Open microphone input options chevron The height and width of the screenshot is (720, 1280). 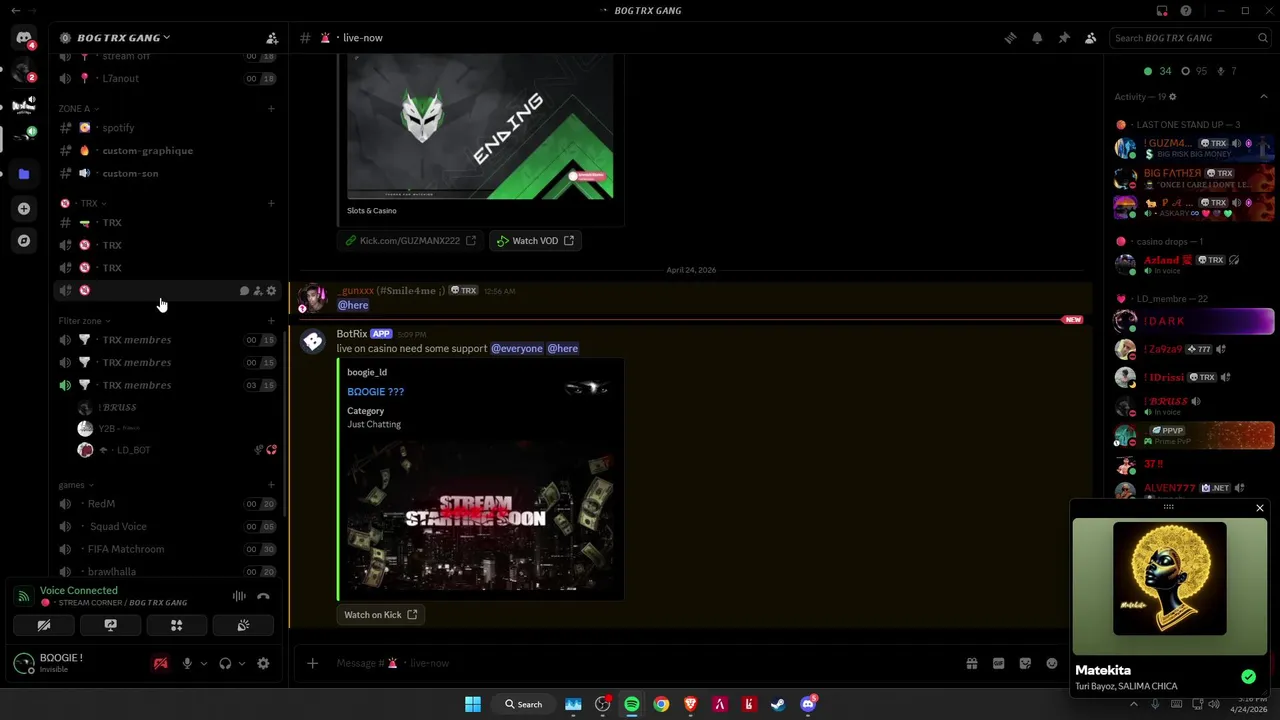coord(204,663)
